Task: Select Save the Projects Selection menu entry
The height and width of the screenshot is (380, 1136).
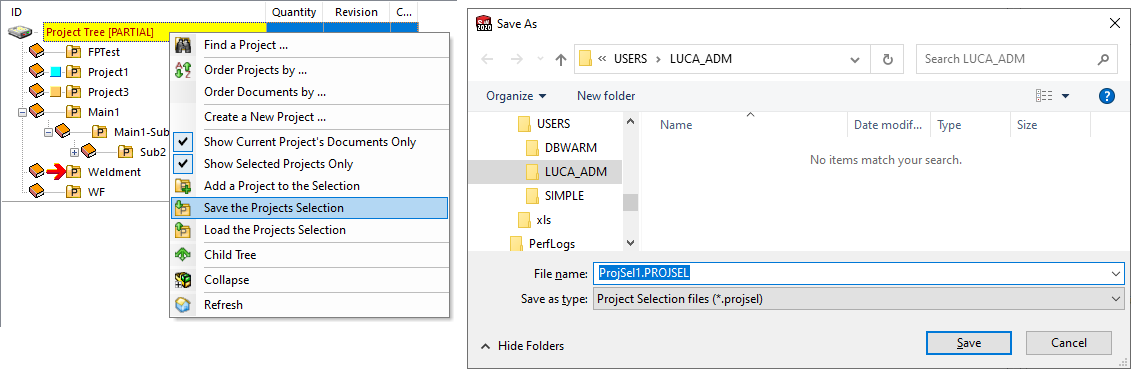Action: [309, 208]
